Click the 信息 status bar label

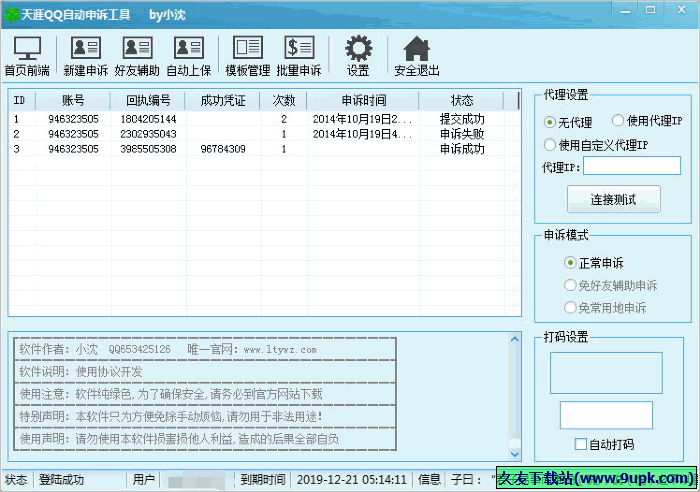point(429,480)
